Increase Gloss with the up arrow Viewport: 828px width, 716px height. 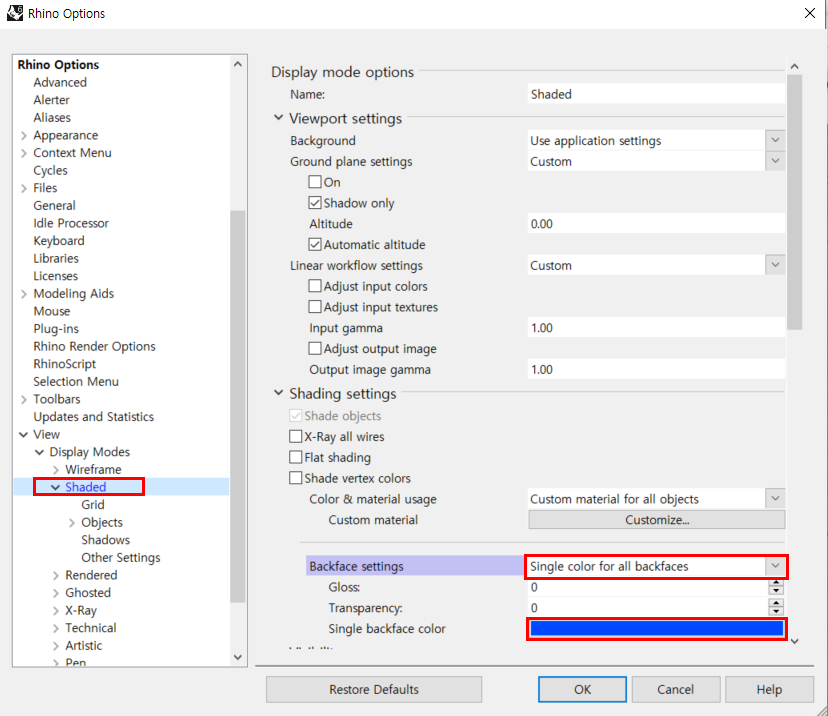coord(776,583)
